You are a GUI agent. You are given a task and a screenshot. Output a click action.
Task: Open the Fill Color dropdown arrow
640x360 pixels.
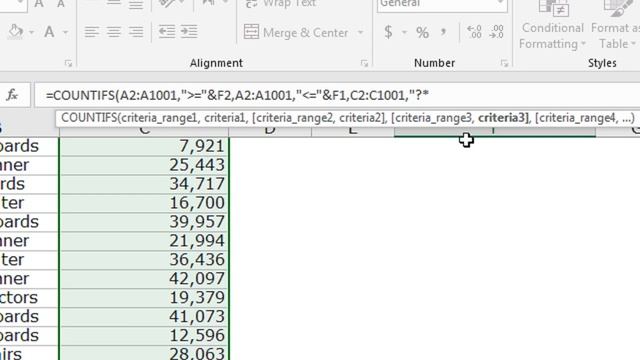coord(31,32)
